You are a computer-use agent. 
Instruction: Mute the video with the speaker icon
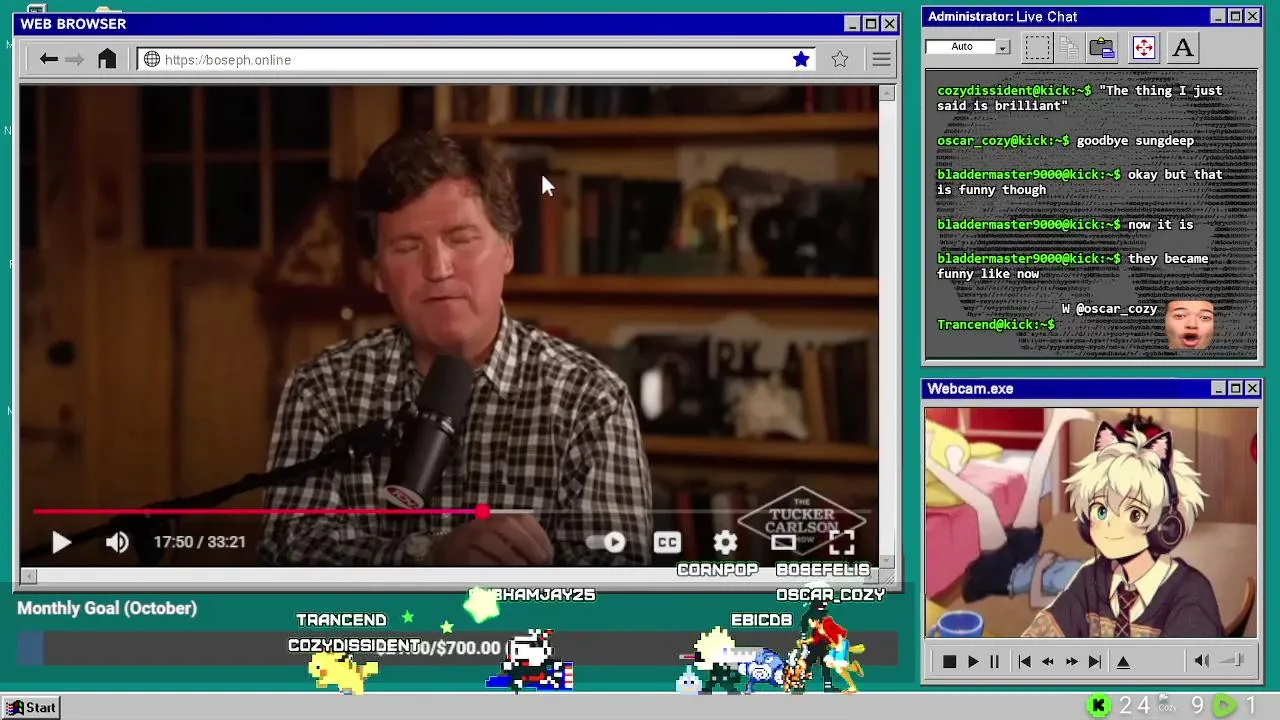pos(117,542)
